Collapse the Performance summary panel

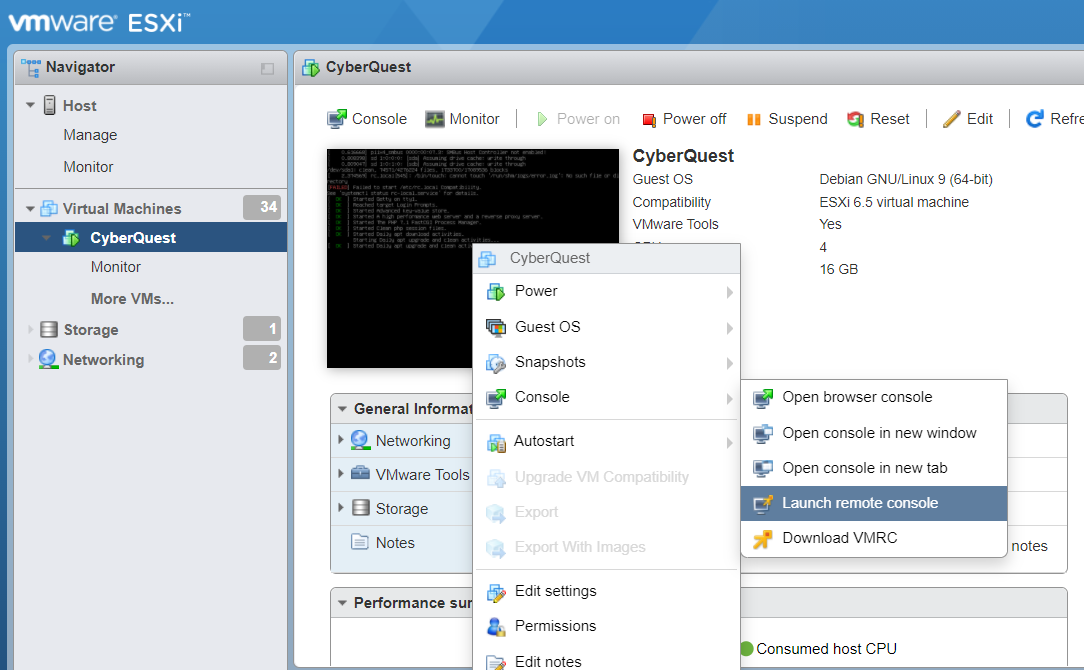pos(342,603)
